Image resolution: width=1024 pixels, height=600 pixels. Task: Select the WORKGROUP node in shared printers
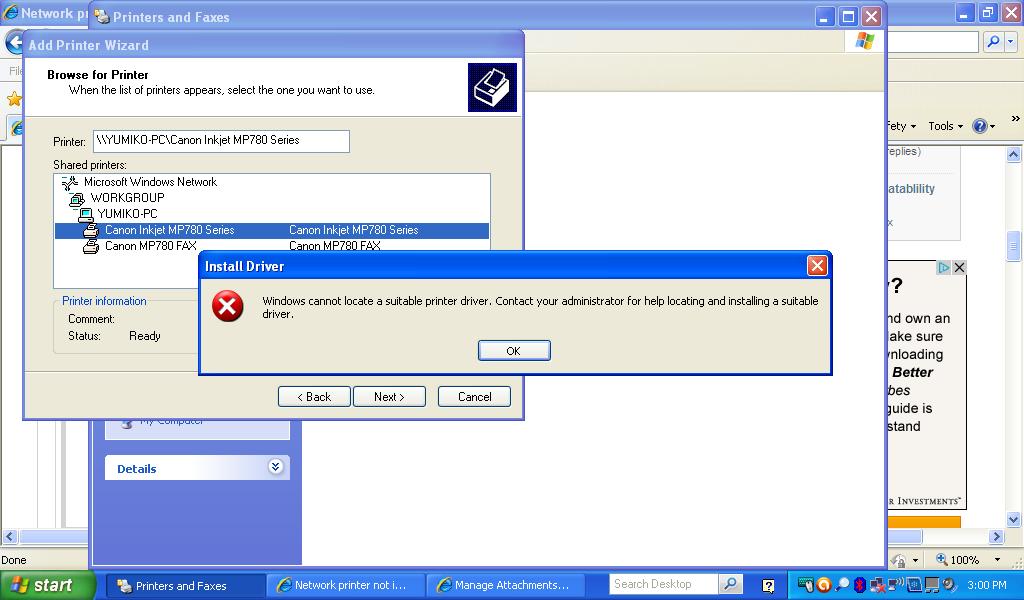tap(127, 198)
